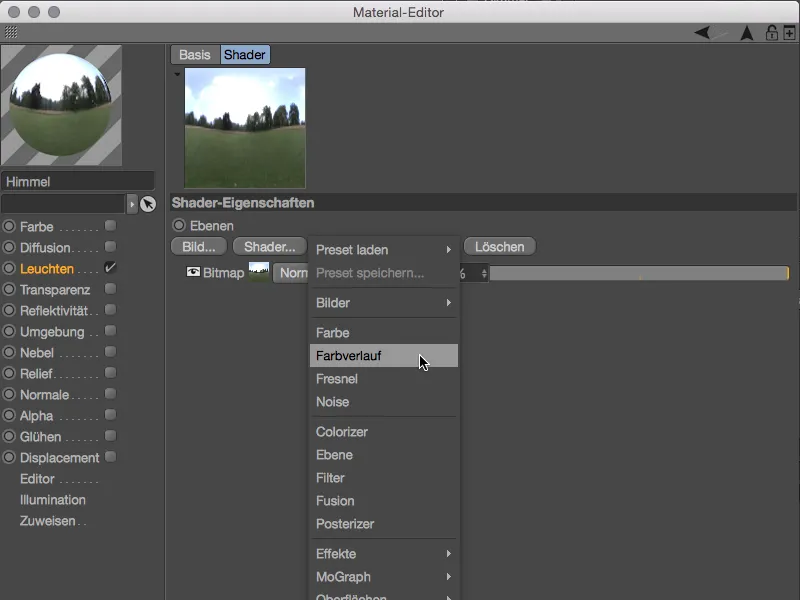The height and width of the screenshot is (600, 800).
Task: Enable the Relief channel checkbox
Action: [110, 372]
